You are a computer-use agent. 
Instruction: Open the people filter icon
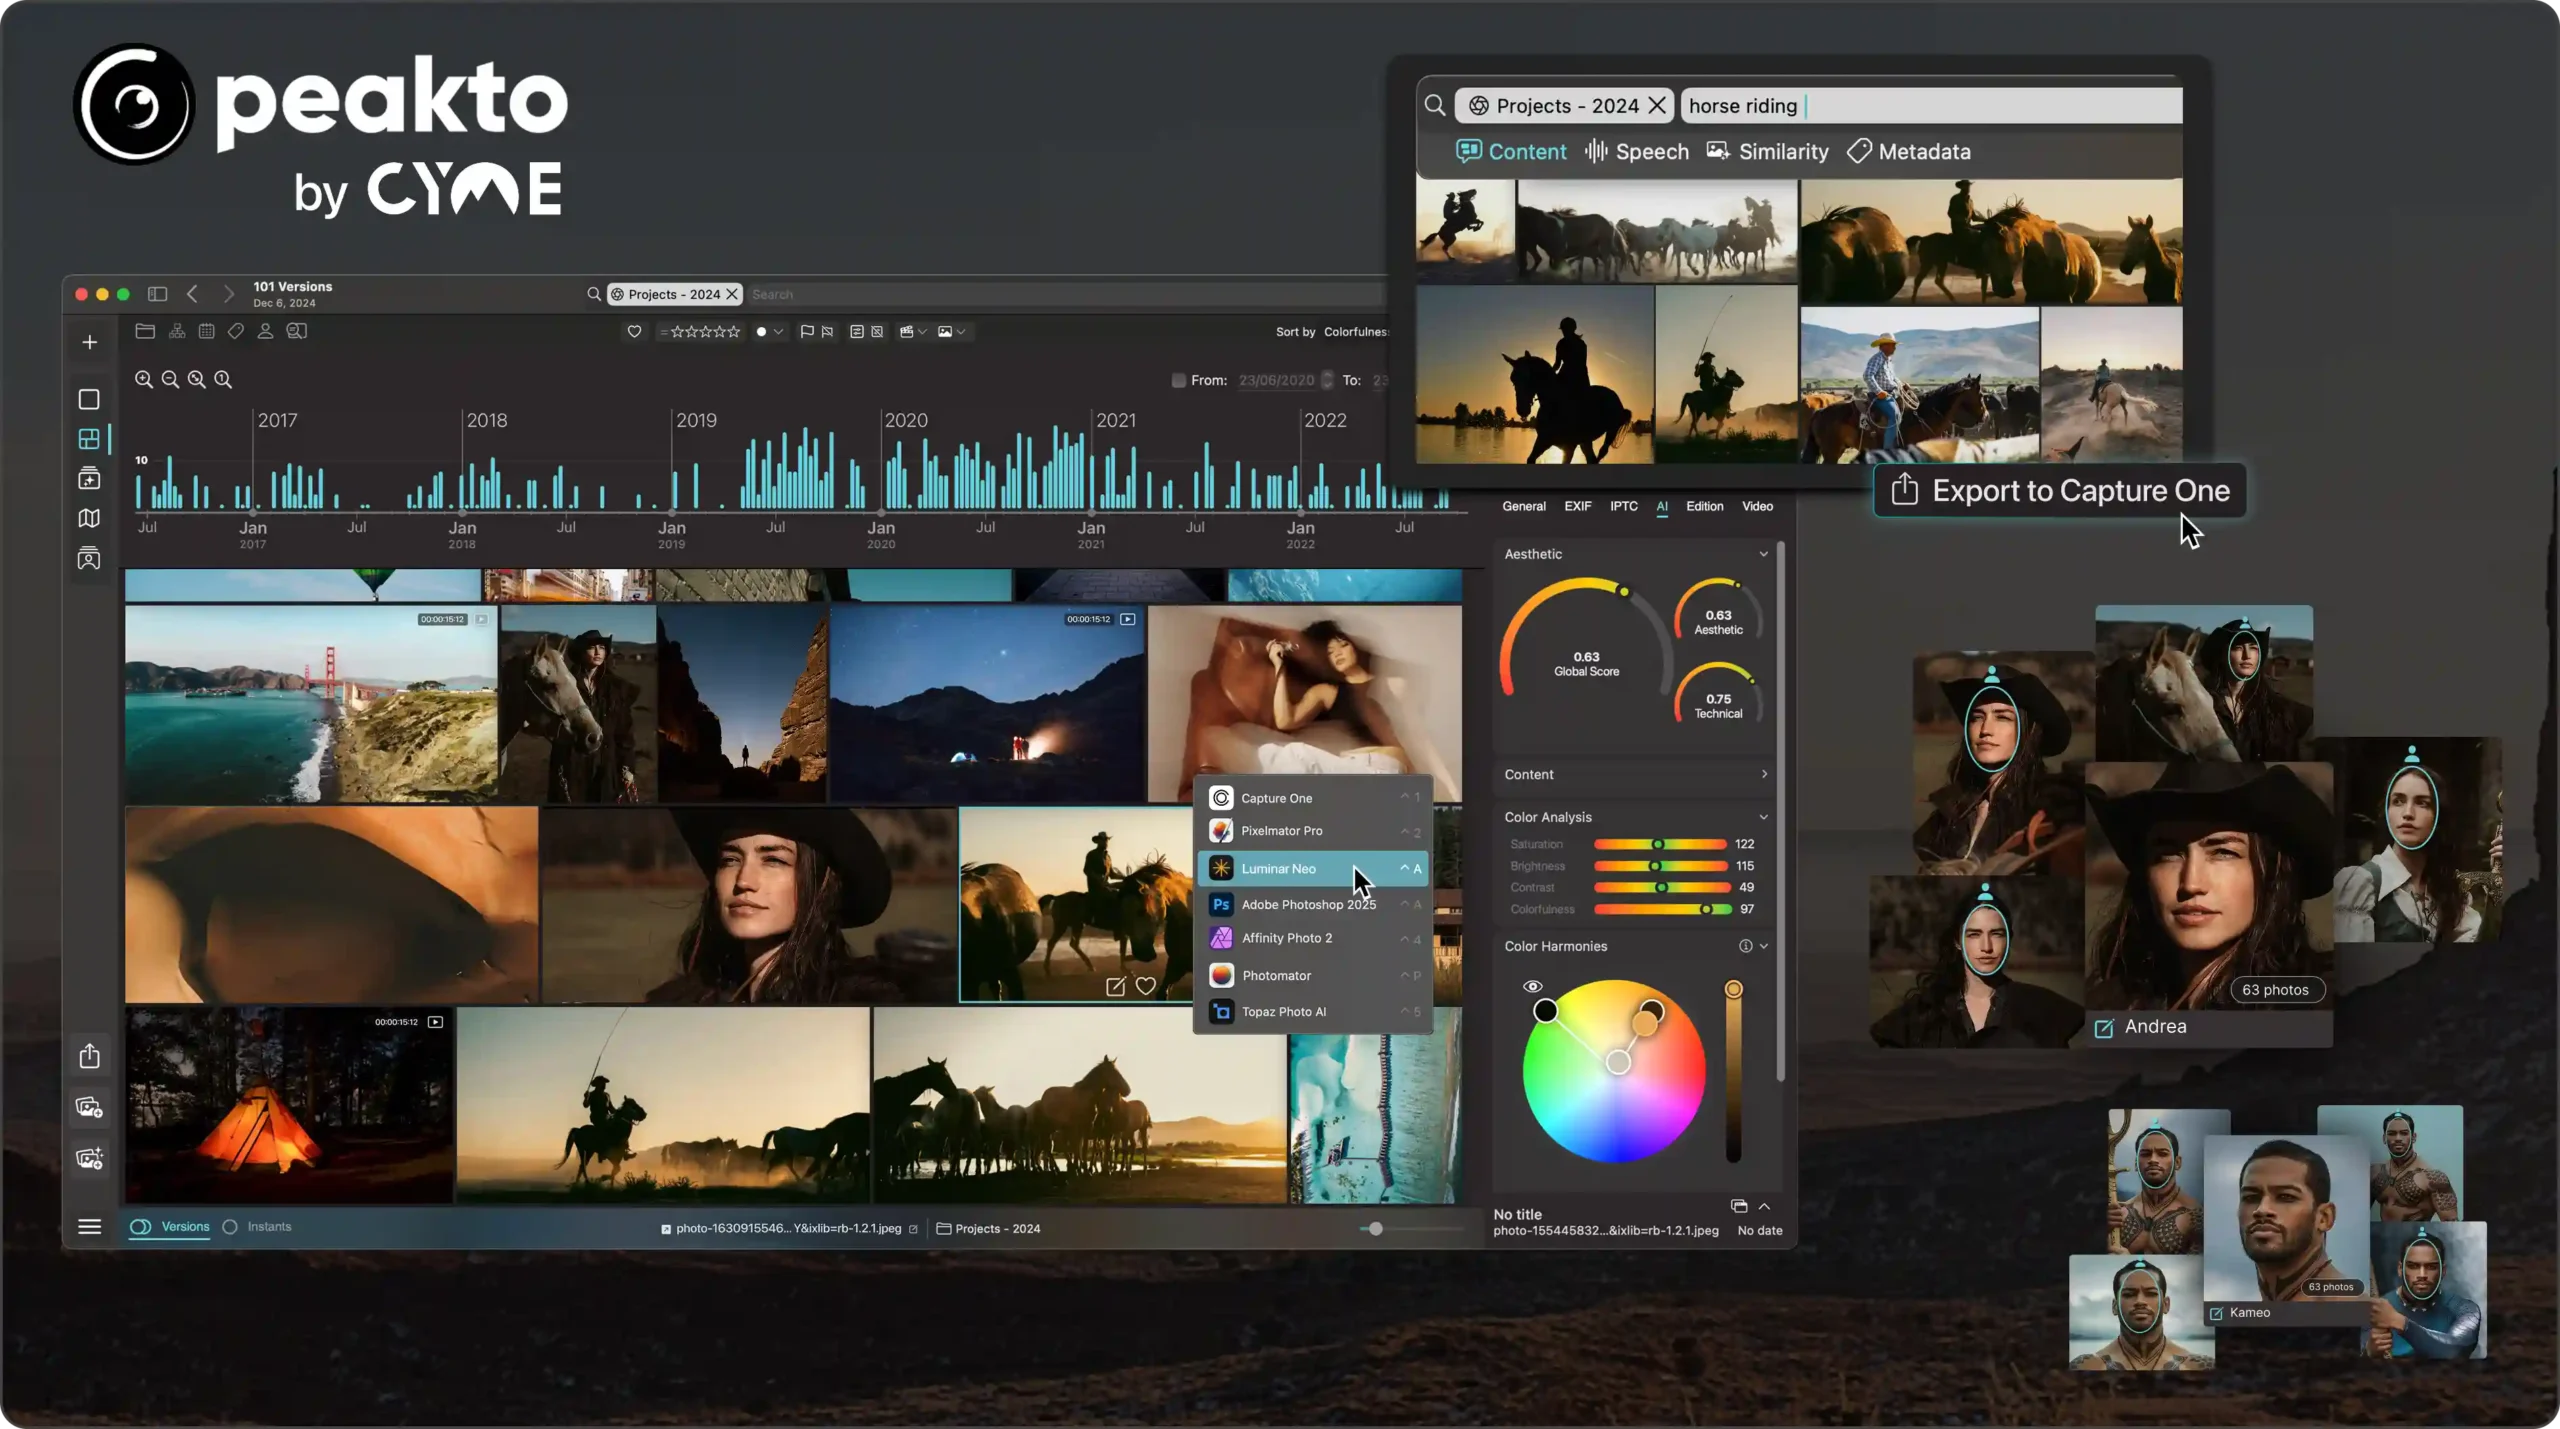(265, 331)
